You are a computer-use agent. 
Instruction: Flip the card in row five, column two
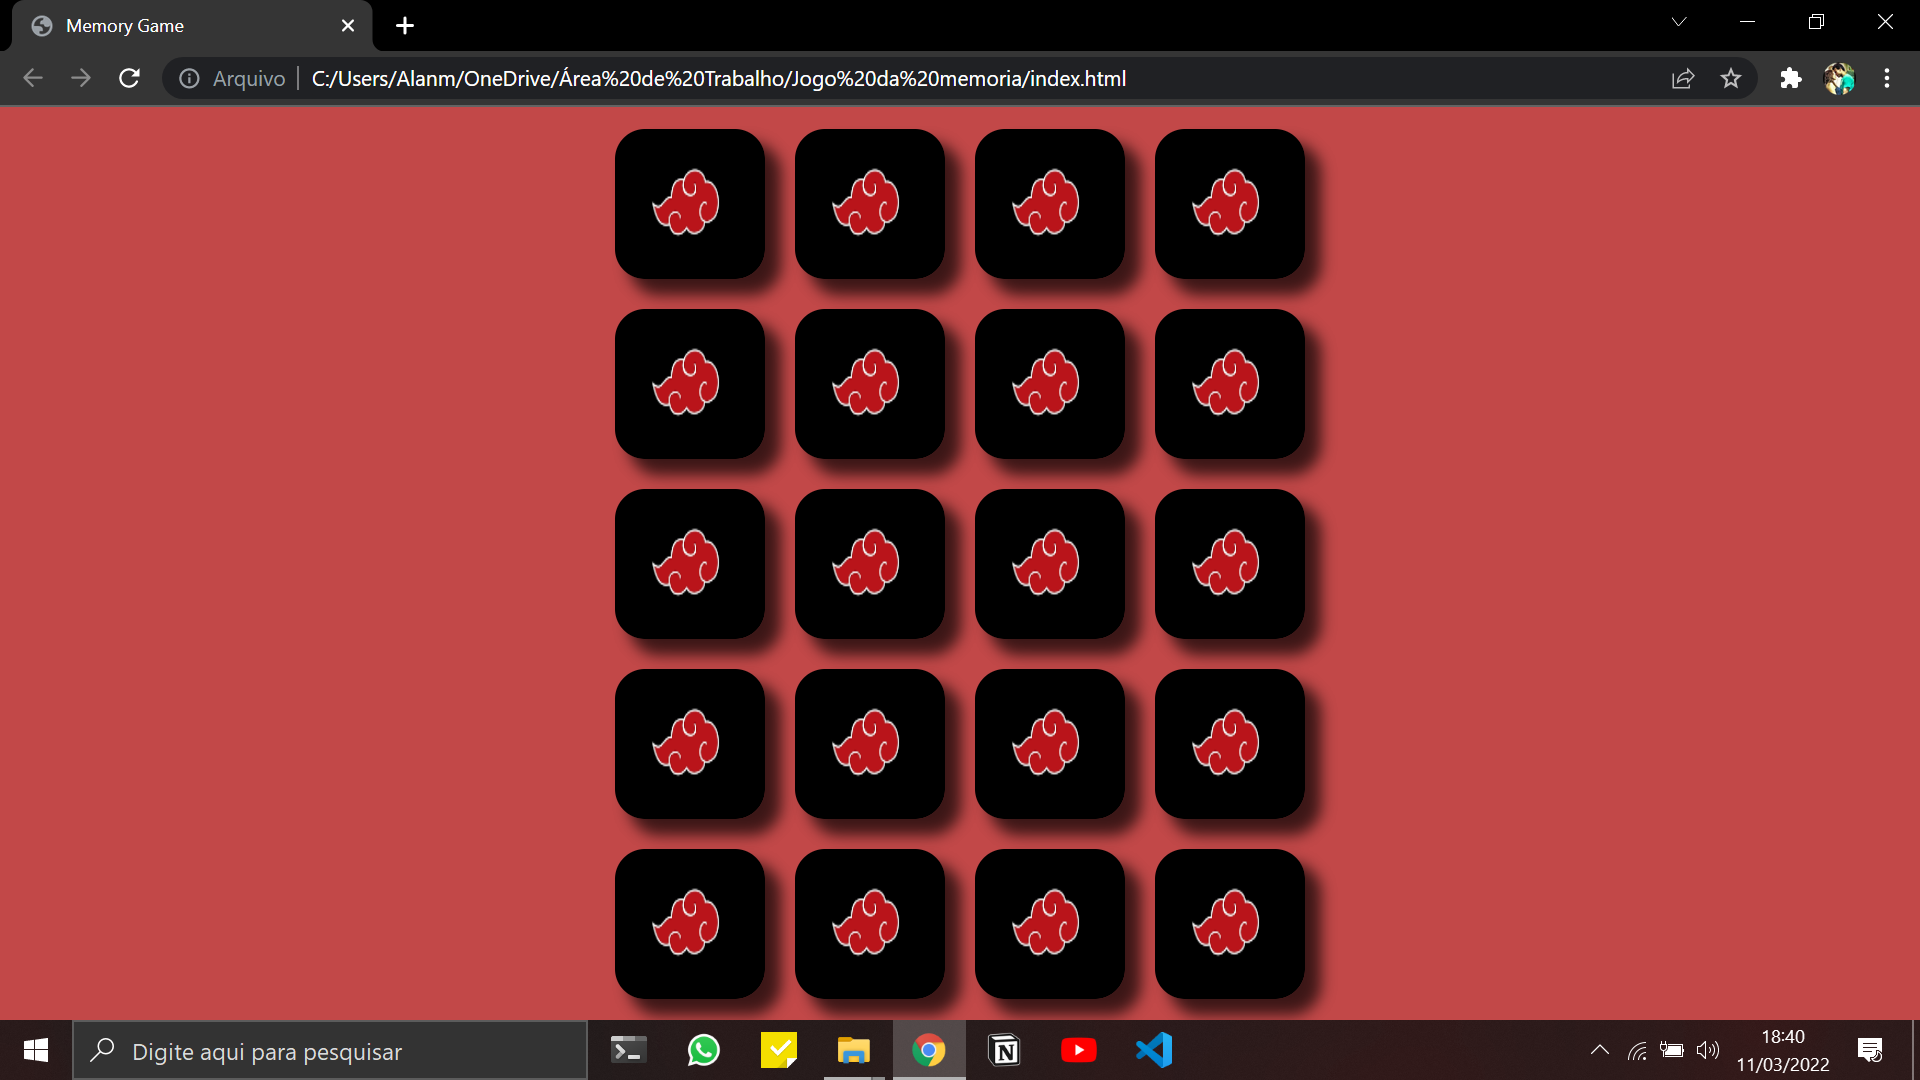point(870,924)
